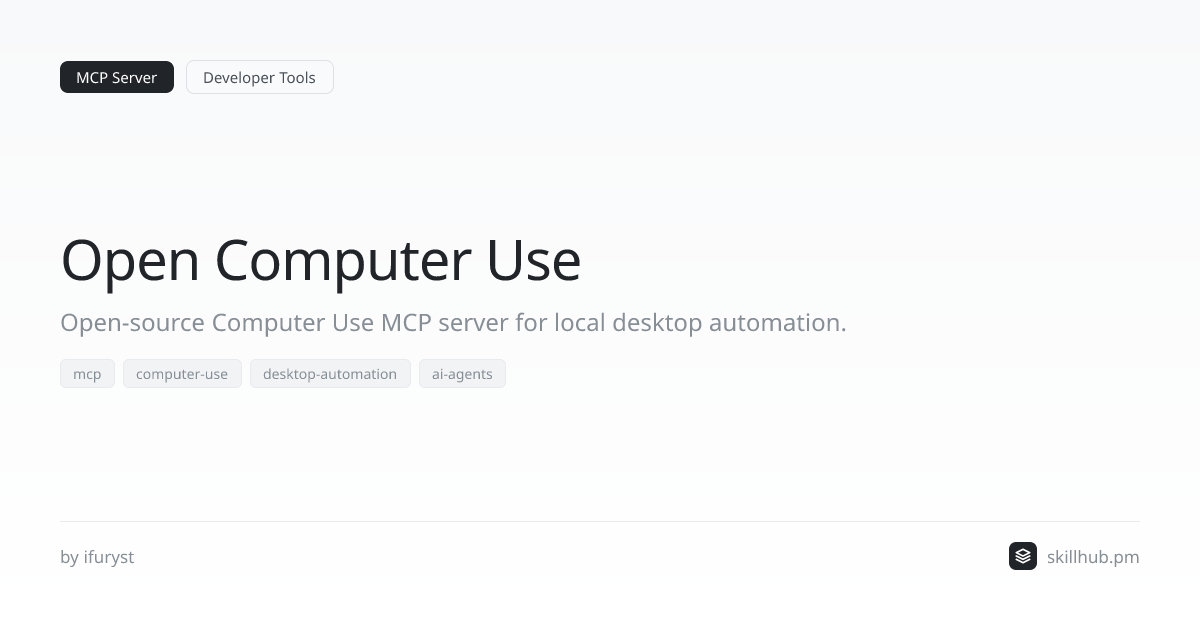
Task: Click the skillhub.pm stacked-layers logo icon
Action: (x=1023, y=556)
